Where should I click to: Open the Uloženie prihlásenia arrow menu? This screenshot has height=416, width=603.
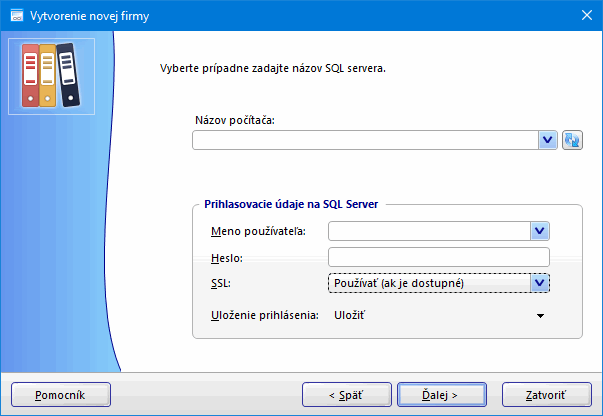(540, 316)
